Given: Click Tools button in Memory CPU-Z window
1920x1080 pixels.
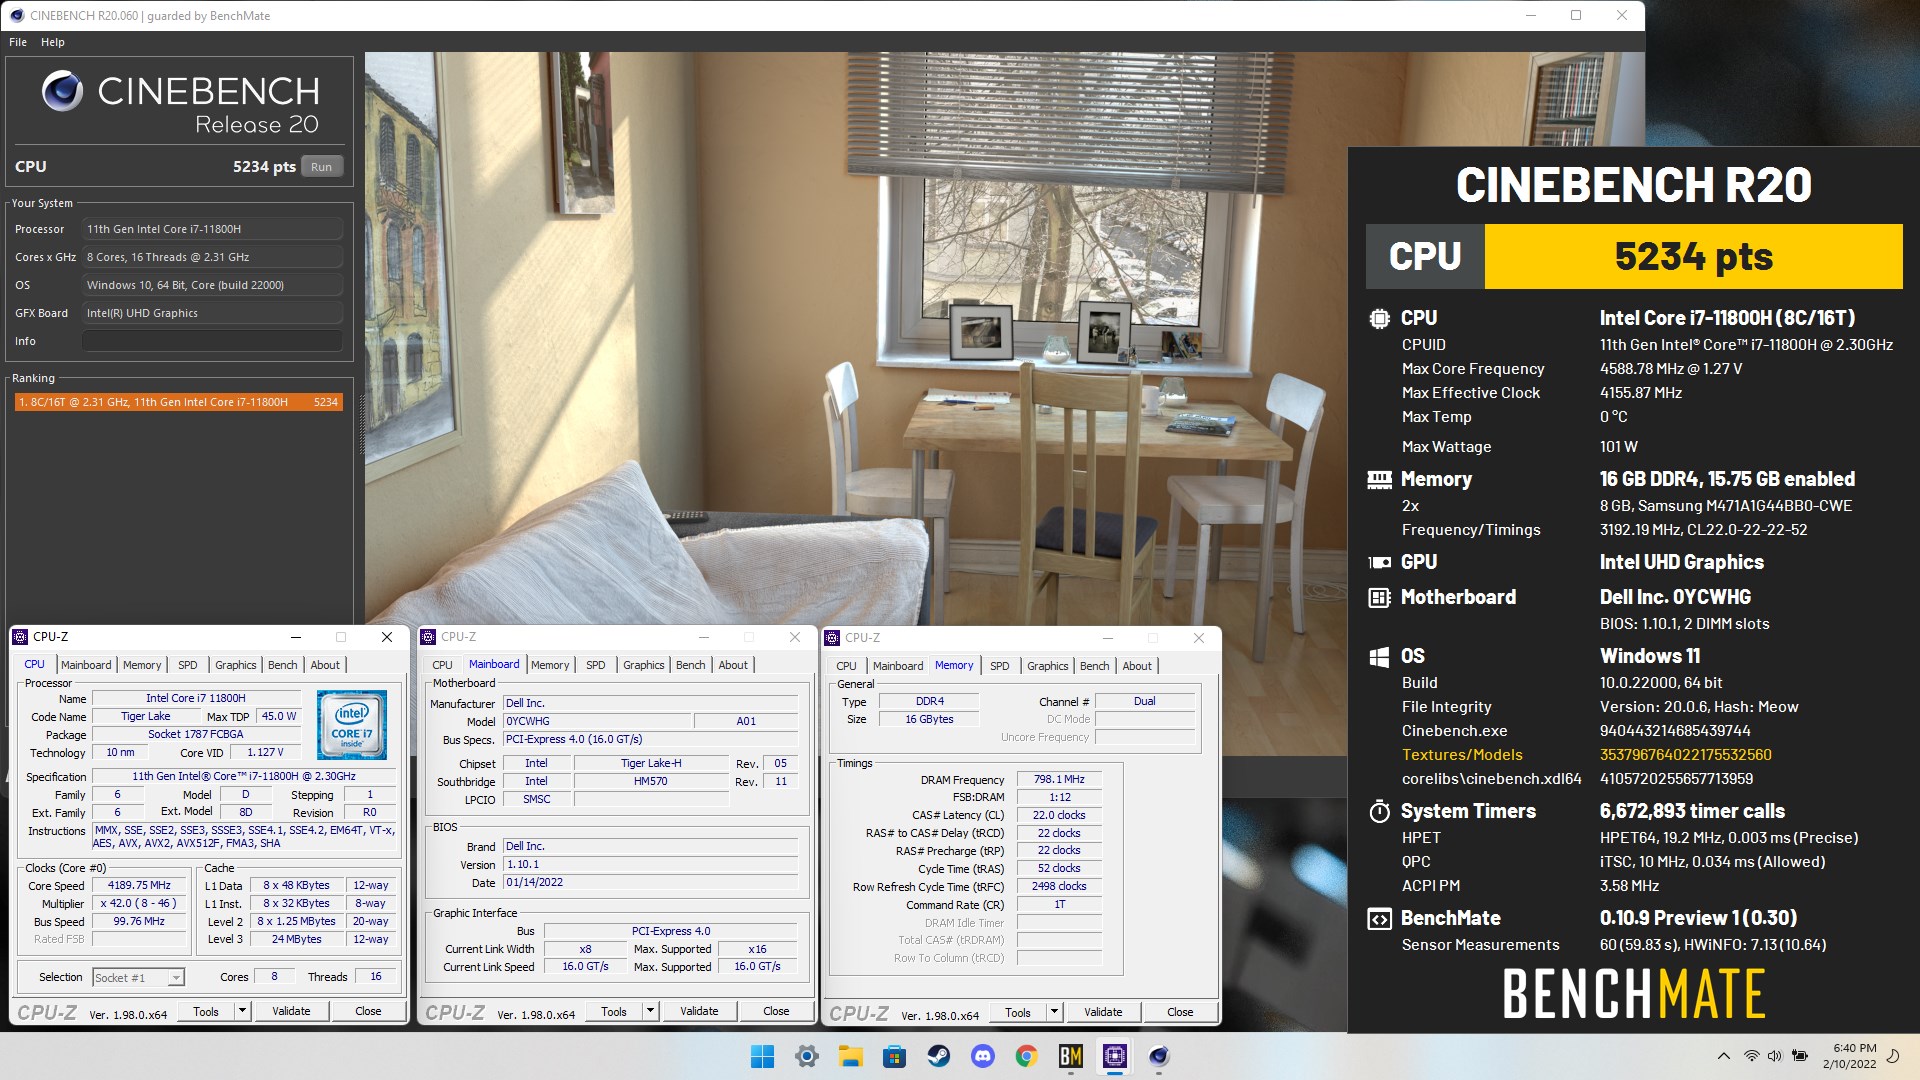Looking at the screenshot, I should 1018,1013.
